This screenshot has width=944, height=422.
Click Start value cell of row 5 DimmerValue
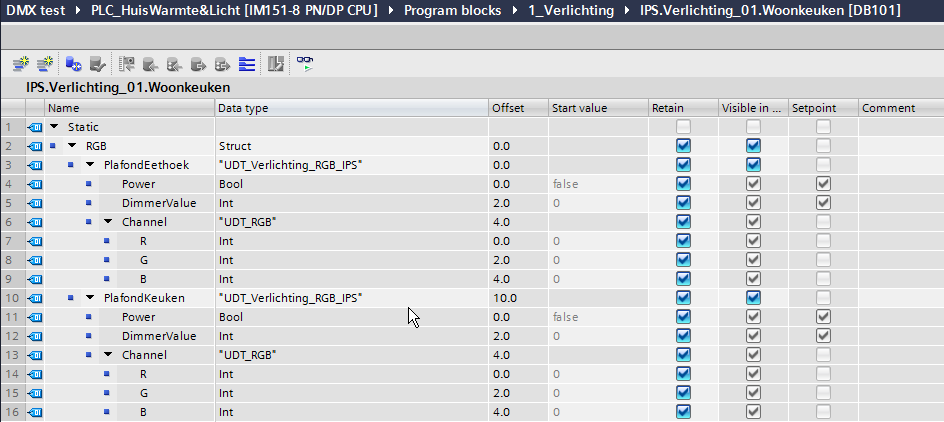[598, 203]
